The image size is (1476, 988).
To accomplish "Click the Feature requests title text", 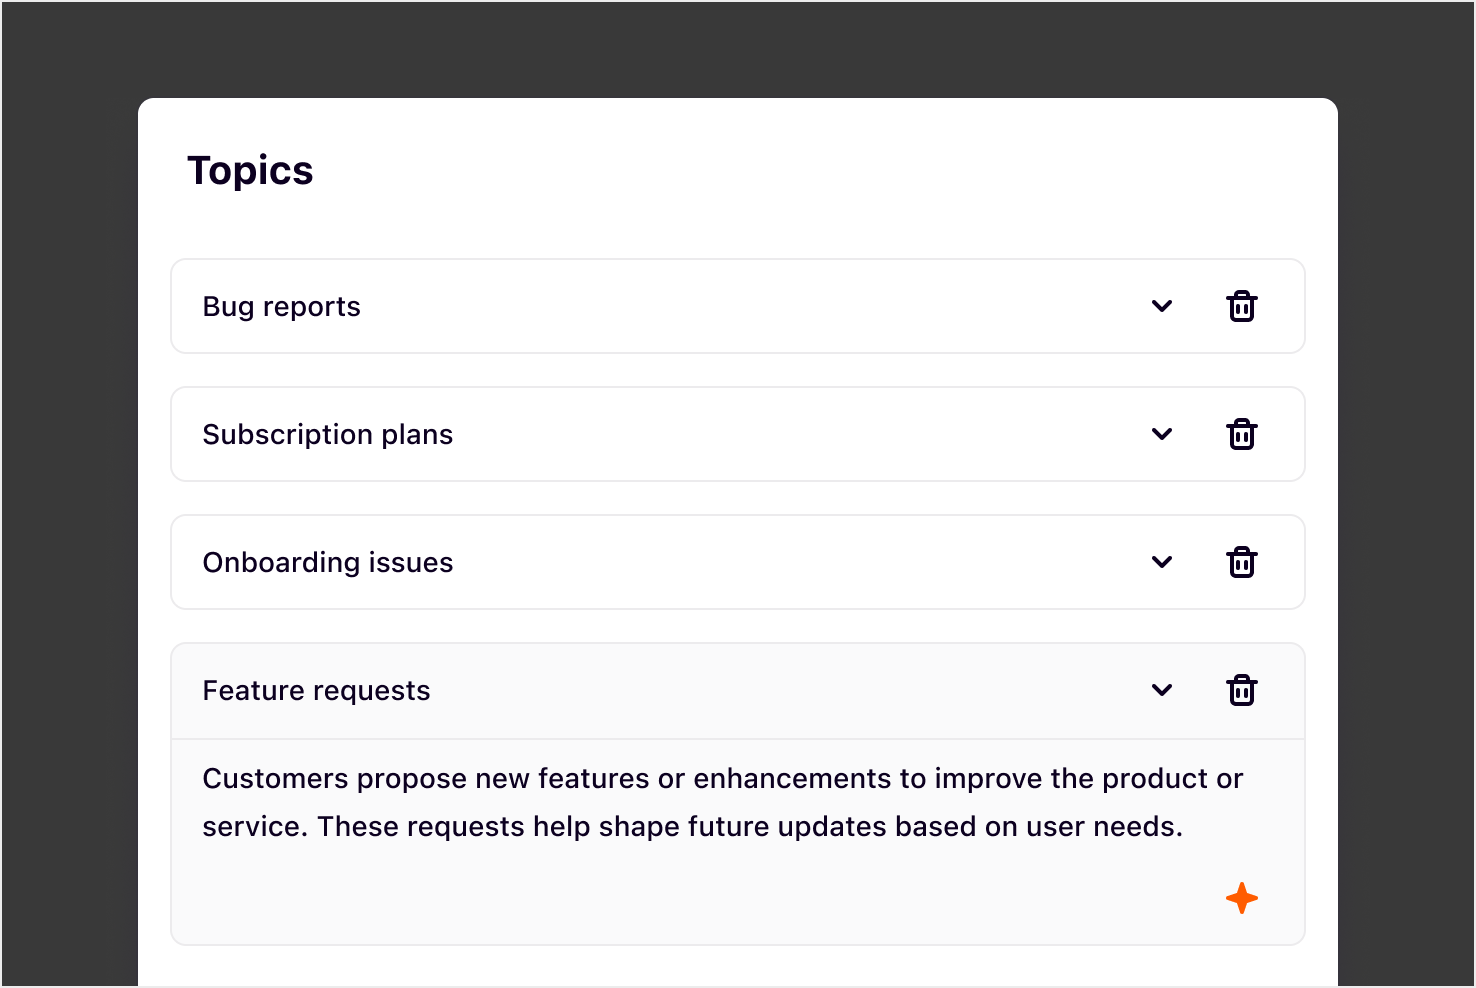I will pyautogui.click(x=316, y=690).
